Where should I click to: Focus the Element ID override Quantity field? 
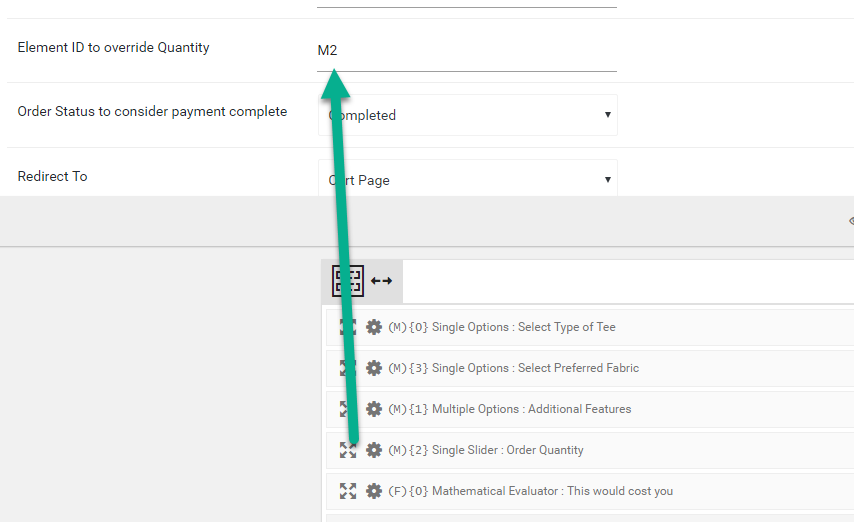pyautogui.click(x=467, y=51)
